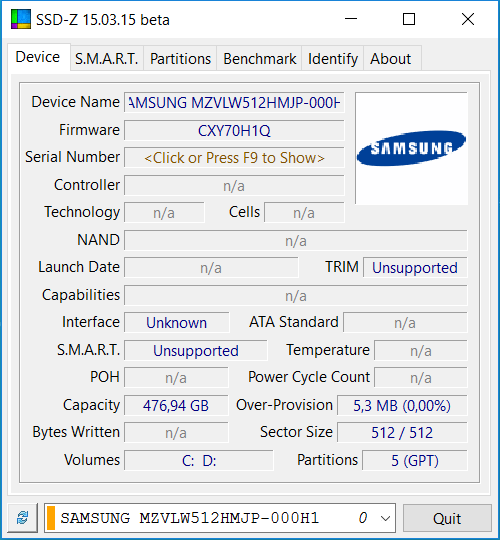Open the Partitions tab

[x=180, y=59]
